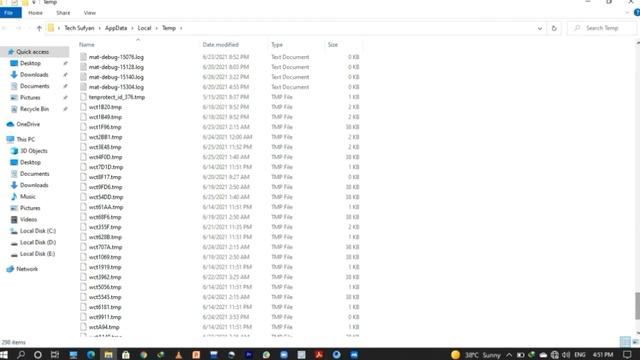
Task: Click file icon of first mat-debug log
Action: click(83, 57)
